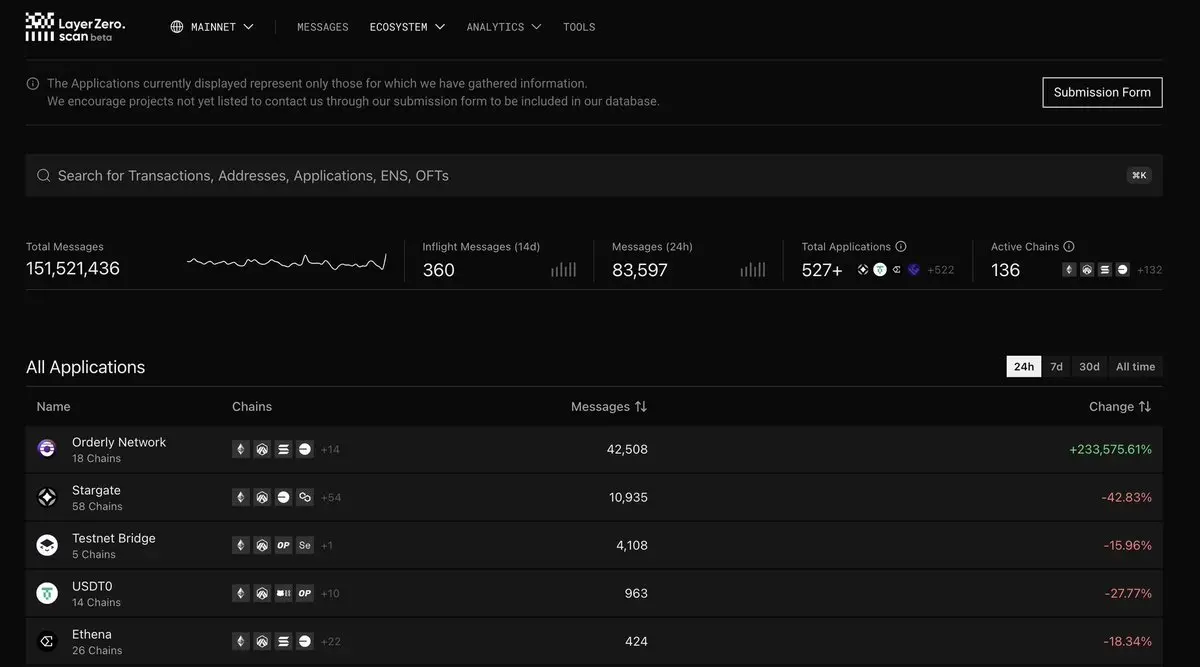Image resolution: width=1200 pixels, height=667 pixels.
Task: Focus the transactions and addresses search field
Action: pos(594,175)
